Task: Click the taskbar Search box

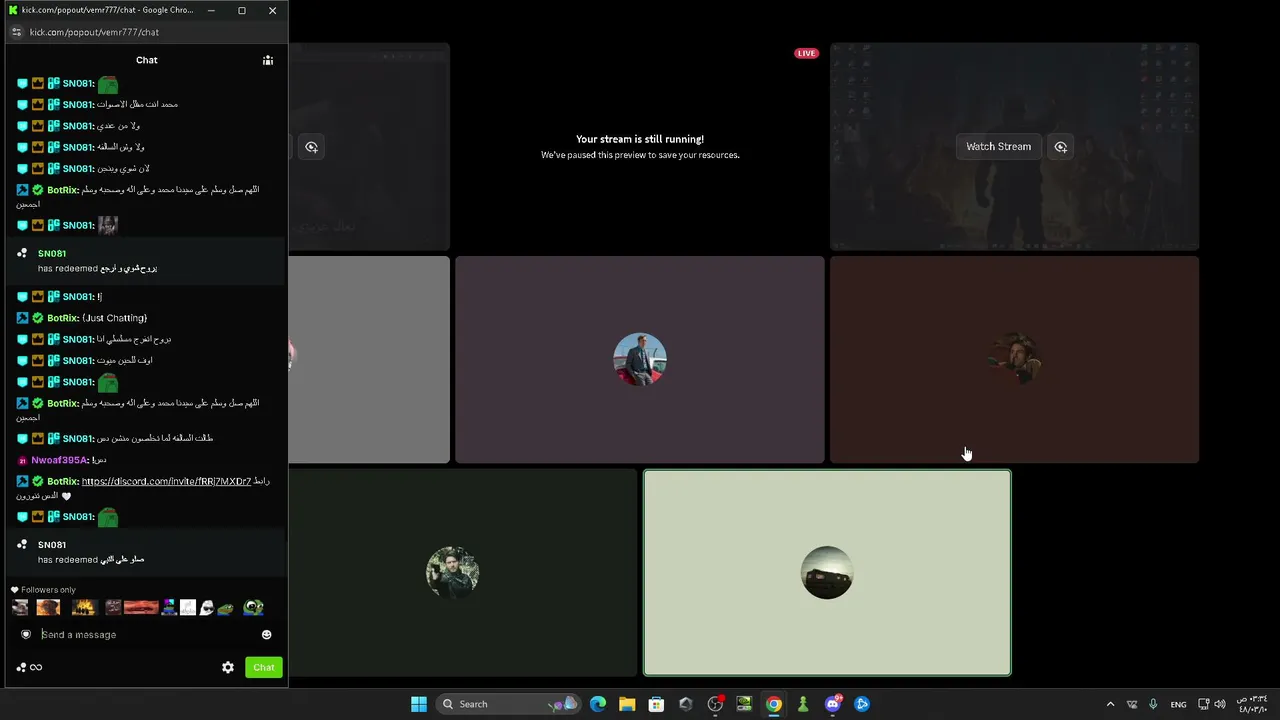Action: click(x=508, y=704)
